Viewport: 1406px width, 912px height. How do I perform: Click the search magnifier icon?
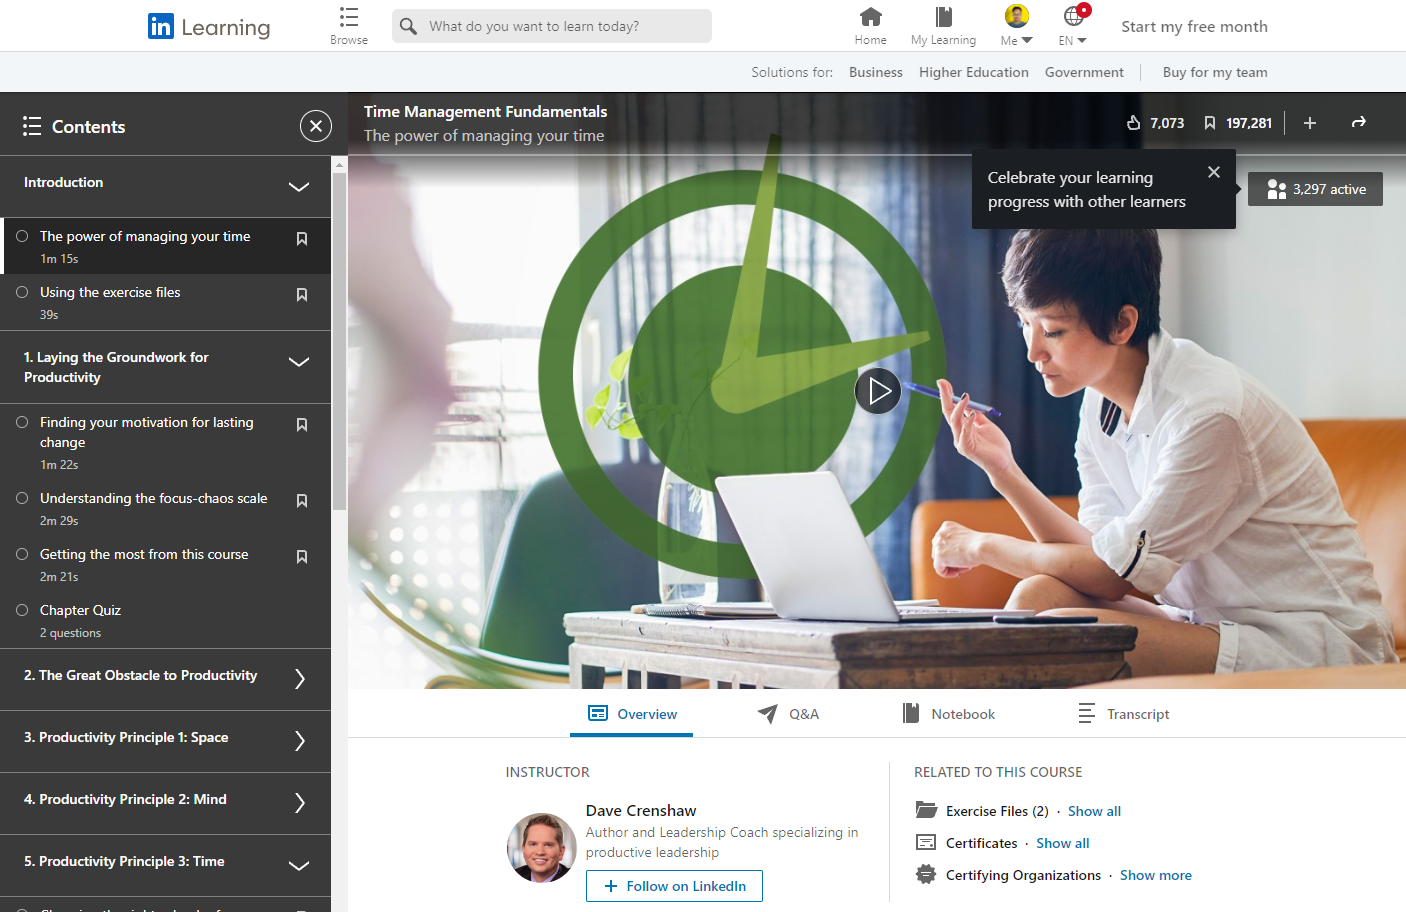pyautogui.click(x=408, y=26)
